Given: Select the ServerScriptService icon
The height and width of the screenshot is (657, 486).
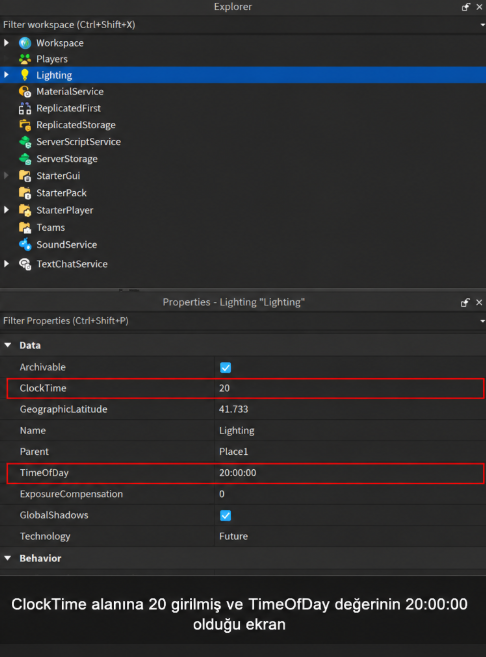Looking at the screenshot, I should click(x=25, y=142).
